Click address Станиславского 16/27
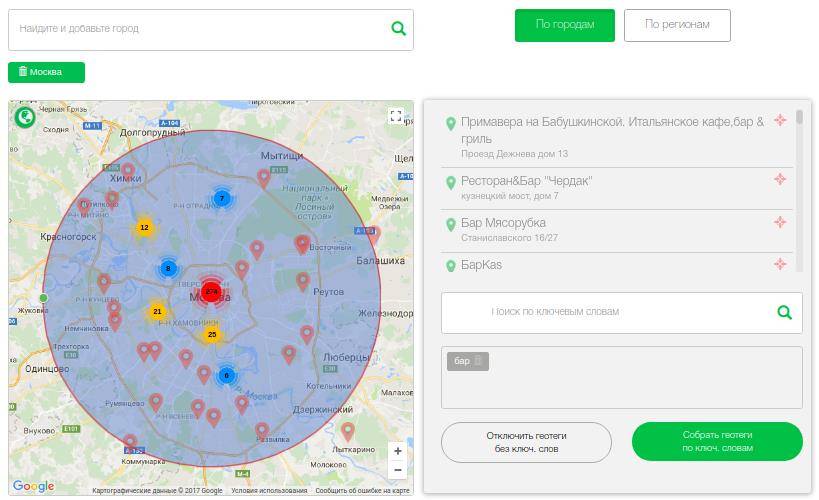The height and width of the screenshot is (500, 819). [x=509, y=238]
